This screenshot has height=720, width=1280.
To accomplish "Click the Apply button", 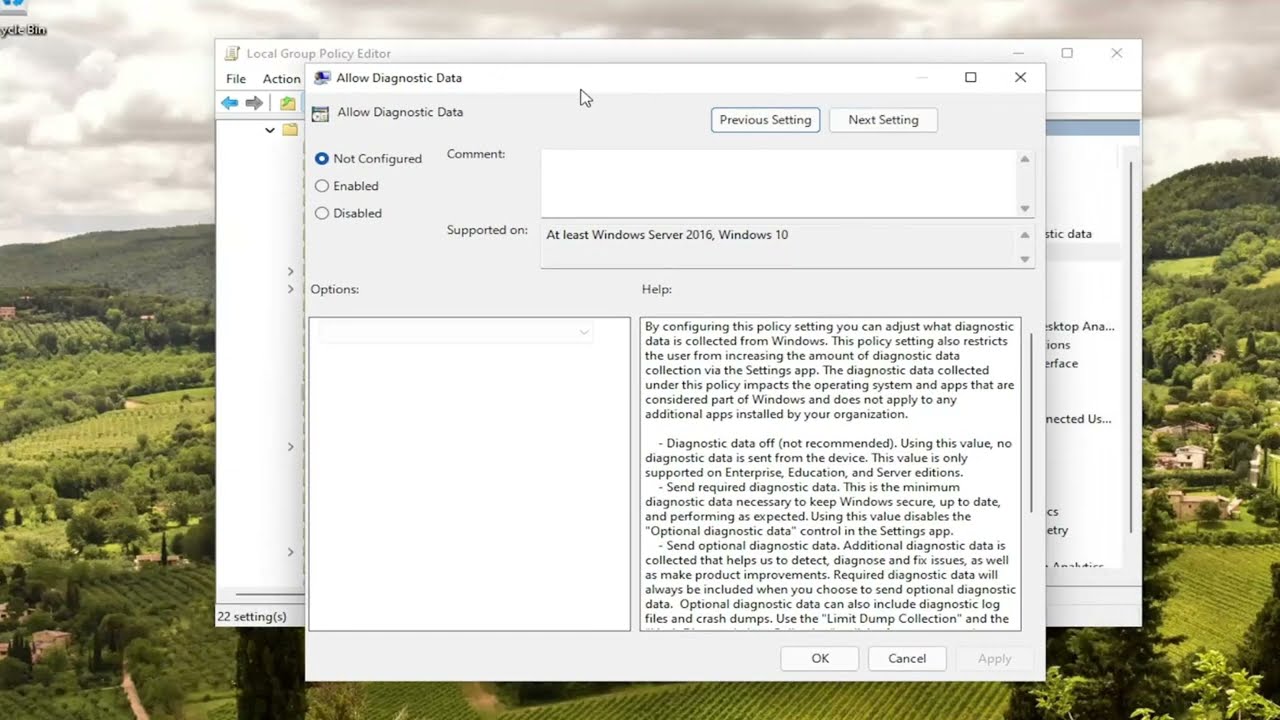I will pos(994,658).
